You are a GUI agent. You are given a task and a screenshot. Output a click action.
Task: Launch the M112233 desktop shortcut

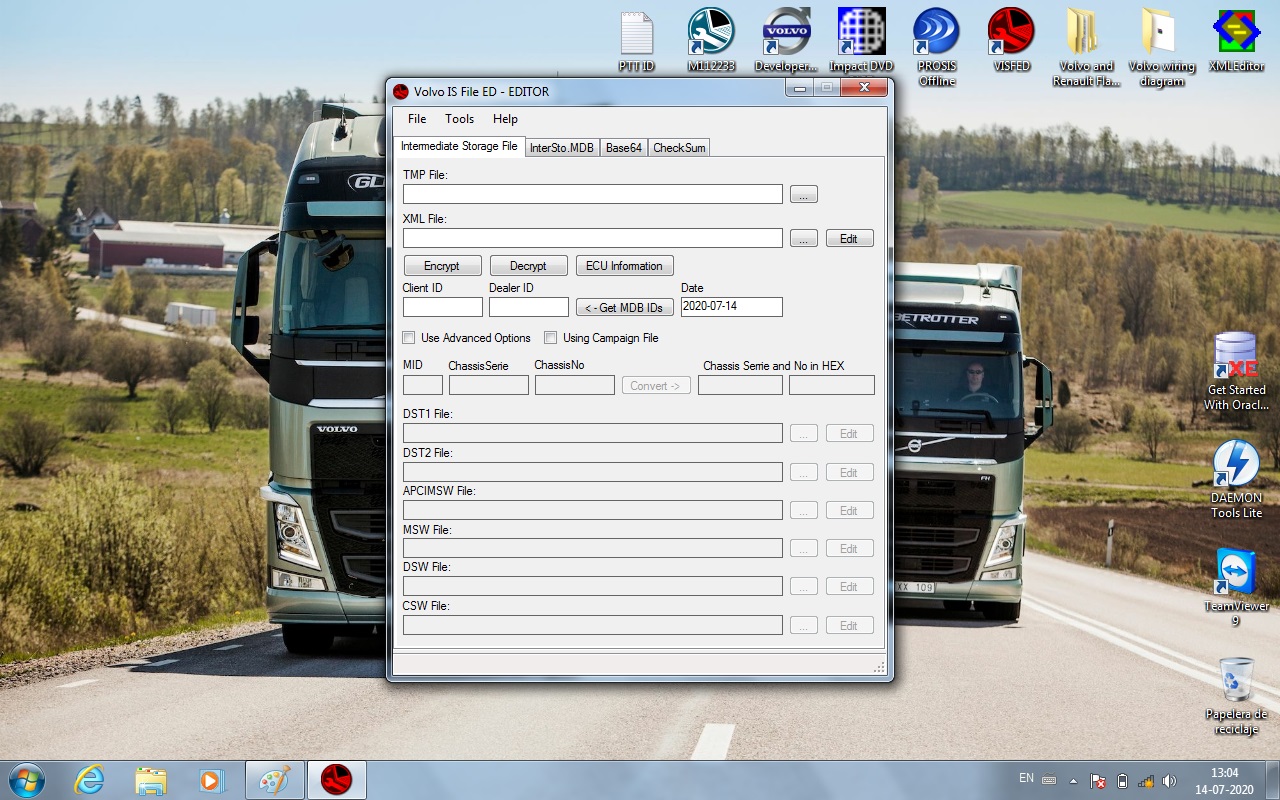coord(711,42)
